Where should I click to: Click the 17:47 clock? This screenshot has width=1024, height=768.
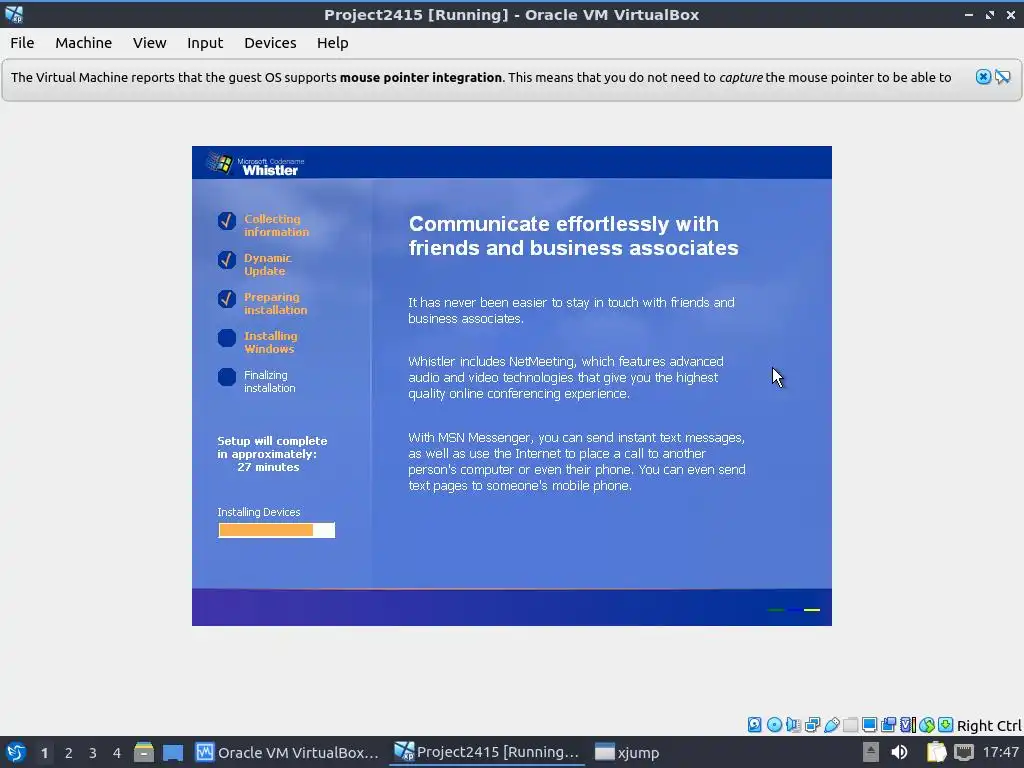(x=1000, y=752)
